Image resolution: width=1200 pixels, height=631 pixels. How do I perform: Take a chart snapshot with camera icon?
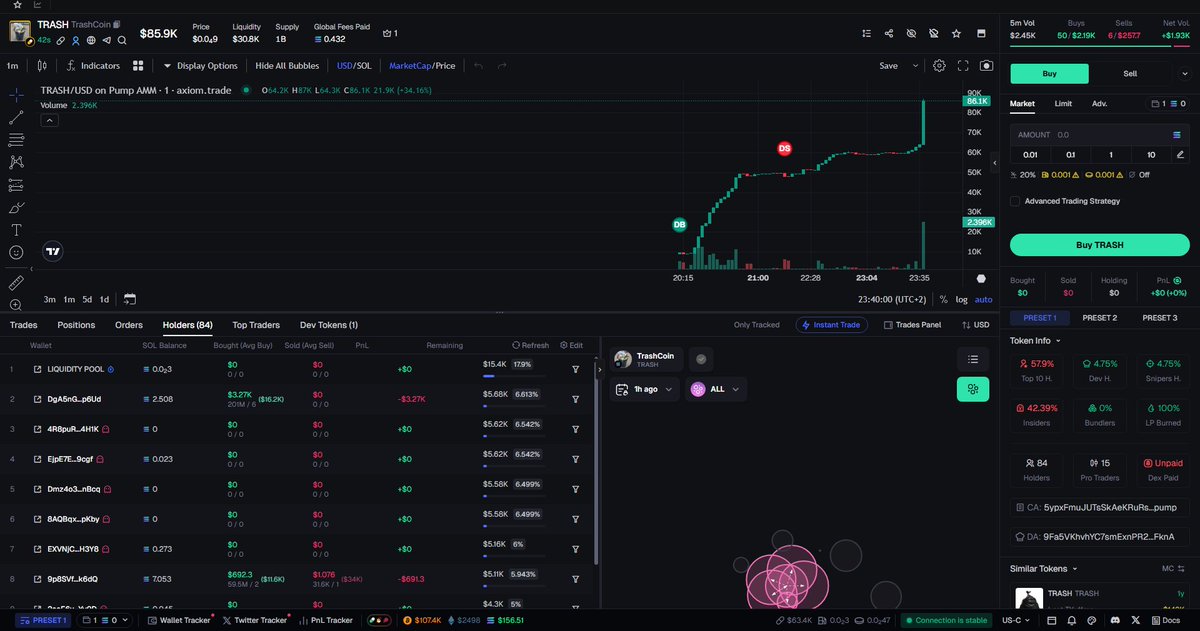987,66
